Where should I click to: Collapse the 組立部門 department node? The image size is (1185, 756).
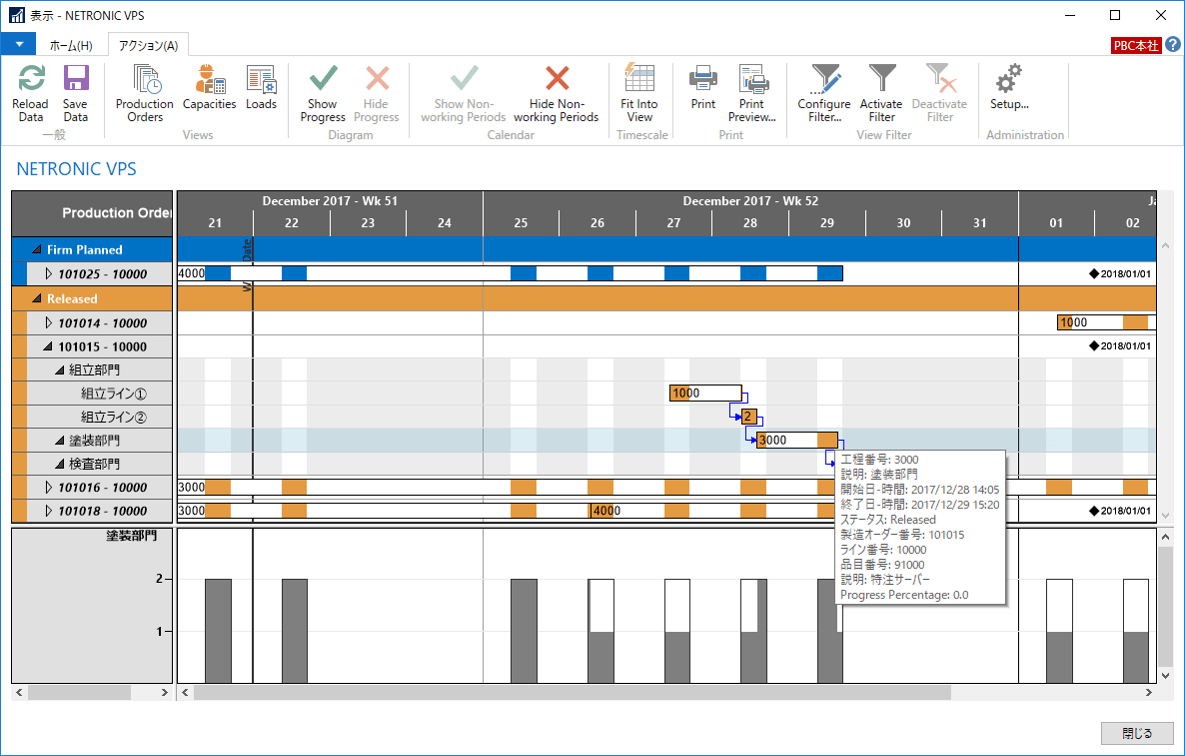point(60,370)
